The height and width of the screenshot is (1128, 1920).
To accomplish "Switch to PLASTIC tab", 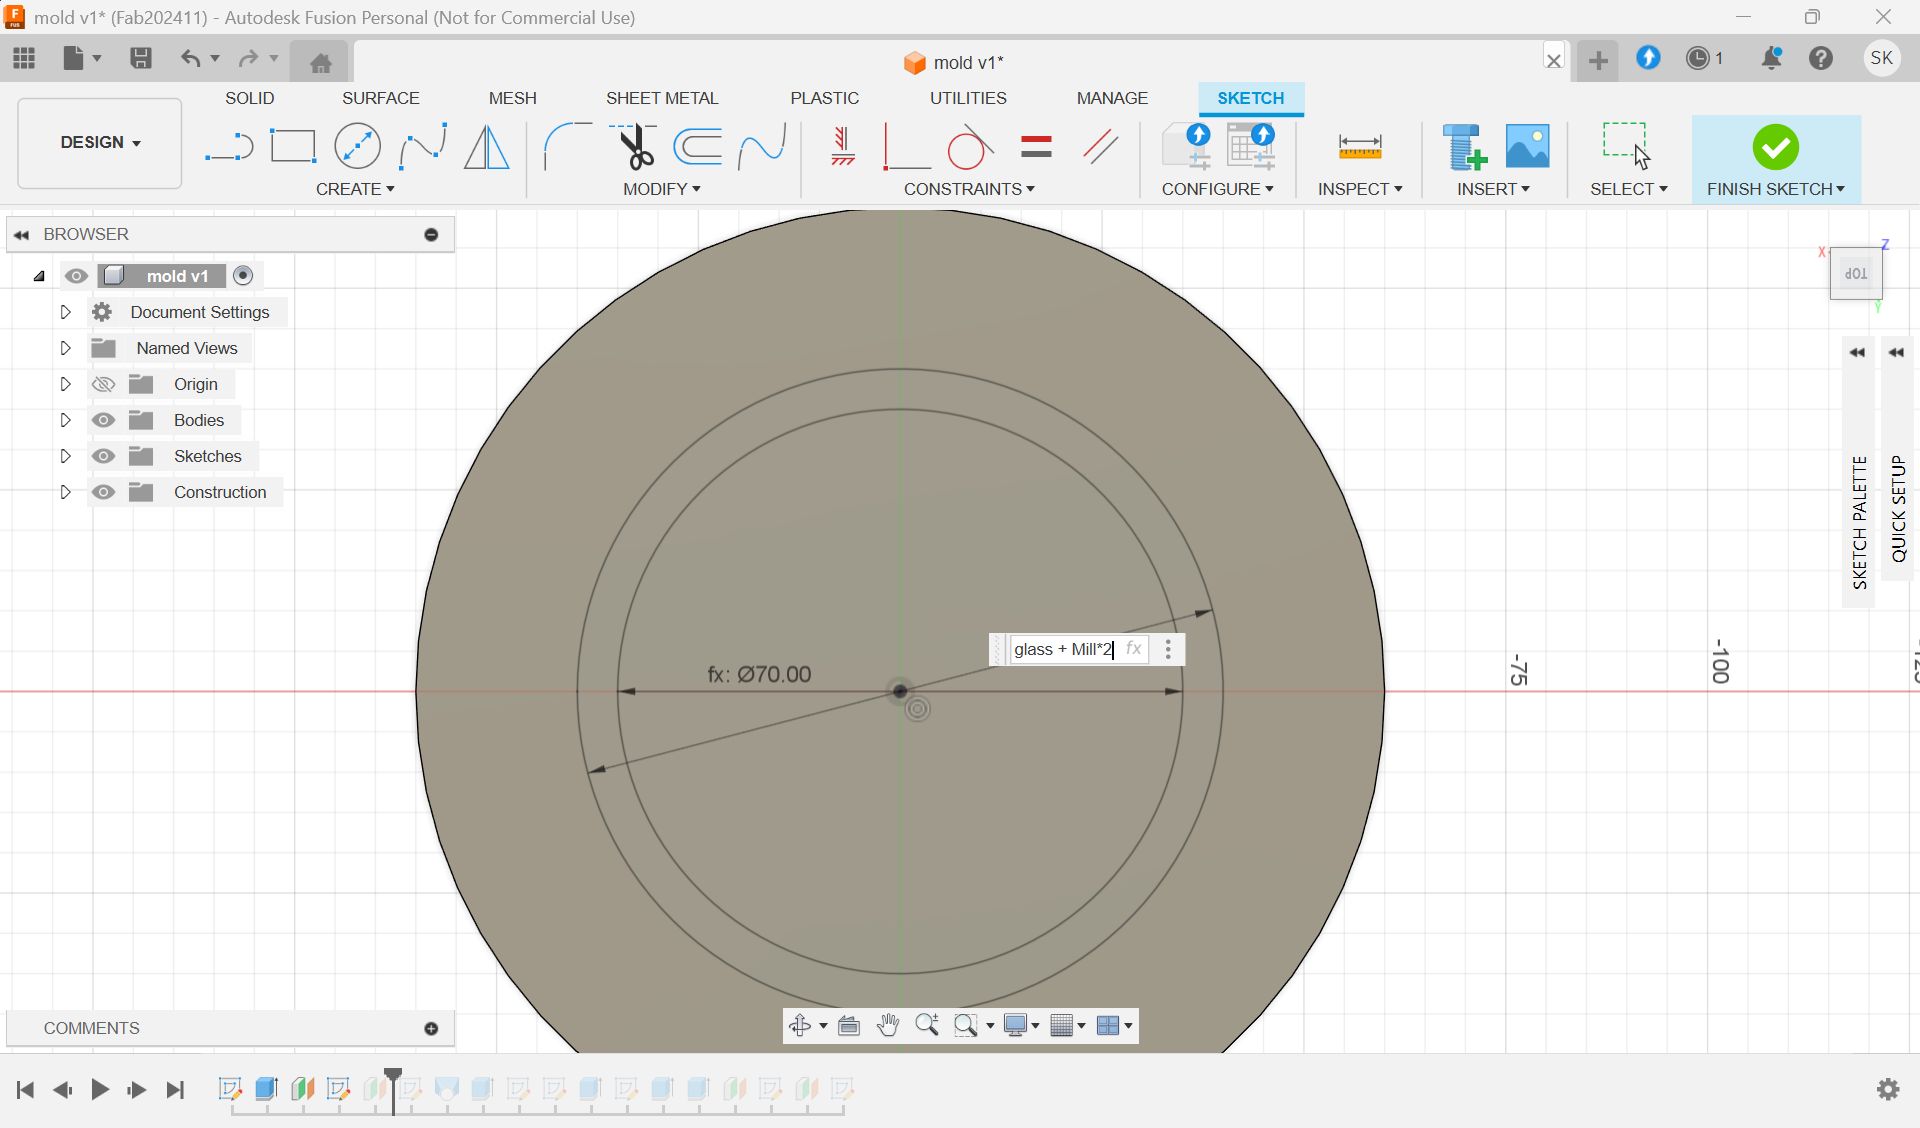I will 825,98.
